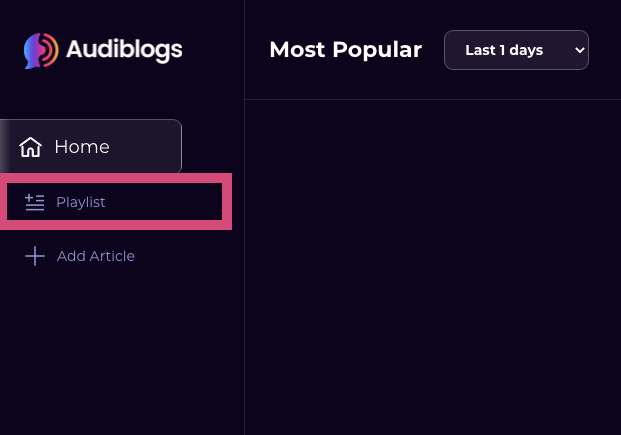Click the grey accent bar on Home item

click(x=4, y=146)
